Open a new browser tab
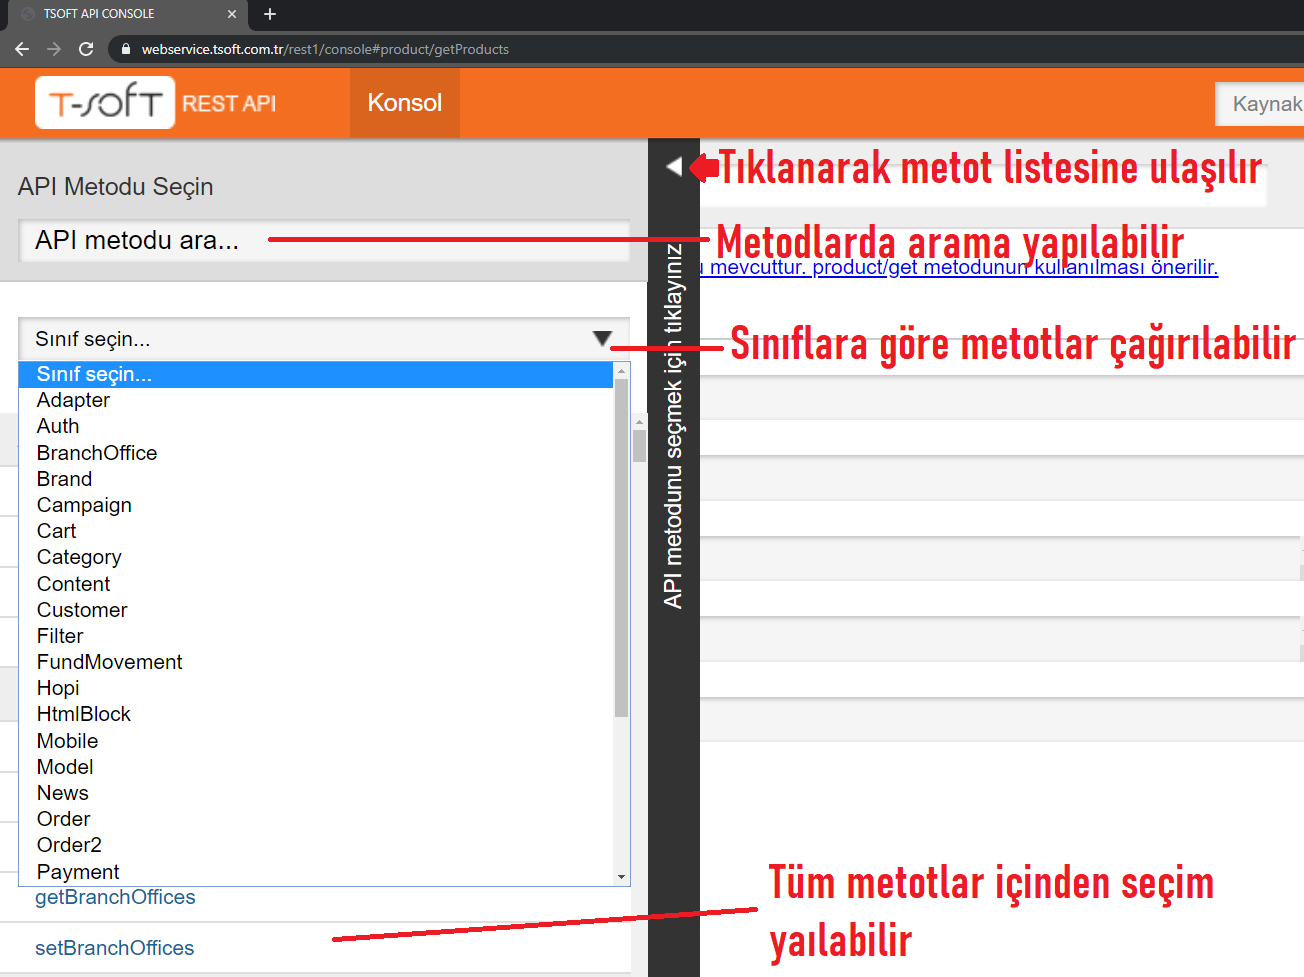The image size is (1304, 977). (x=269, y=14)
